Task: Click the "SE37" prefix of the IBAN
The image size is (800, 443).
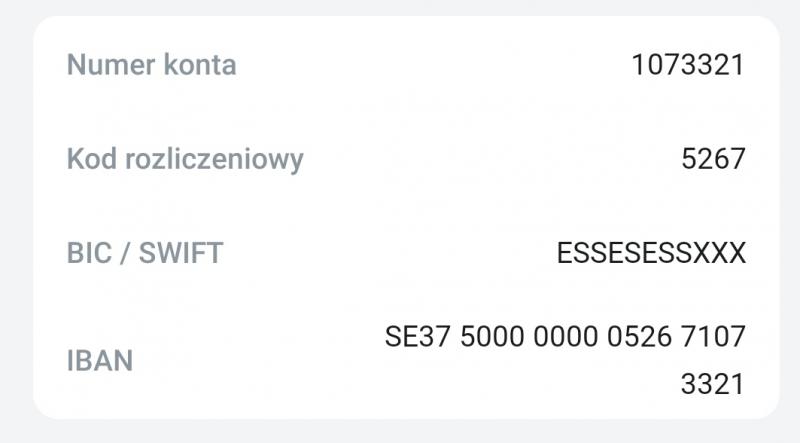Action: [x=418, y=337]
